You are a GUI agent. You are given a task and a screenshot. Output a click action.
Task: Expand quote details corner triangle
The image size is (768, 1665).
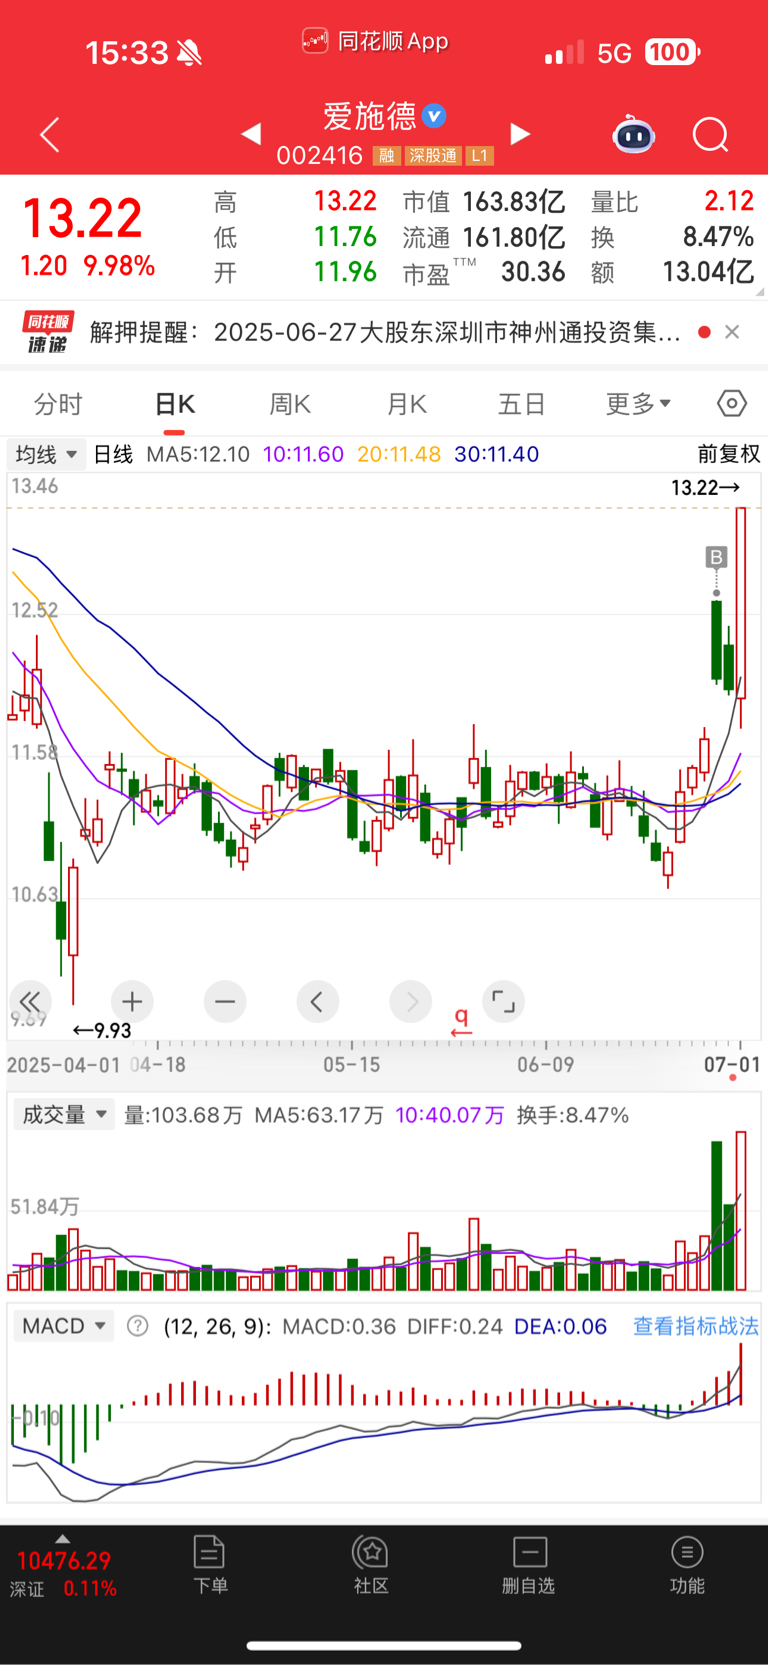(760, 292)
